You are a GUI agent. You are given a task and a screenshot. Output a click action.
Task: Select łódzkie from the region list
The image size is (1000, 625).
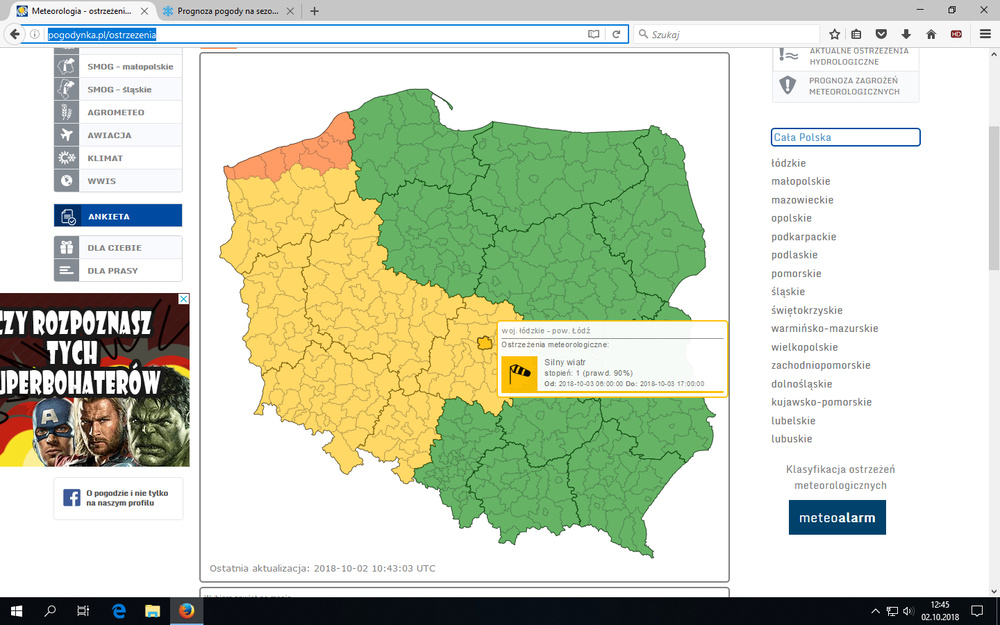click(788, 163)
